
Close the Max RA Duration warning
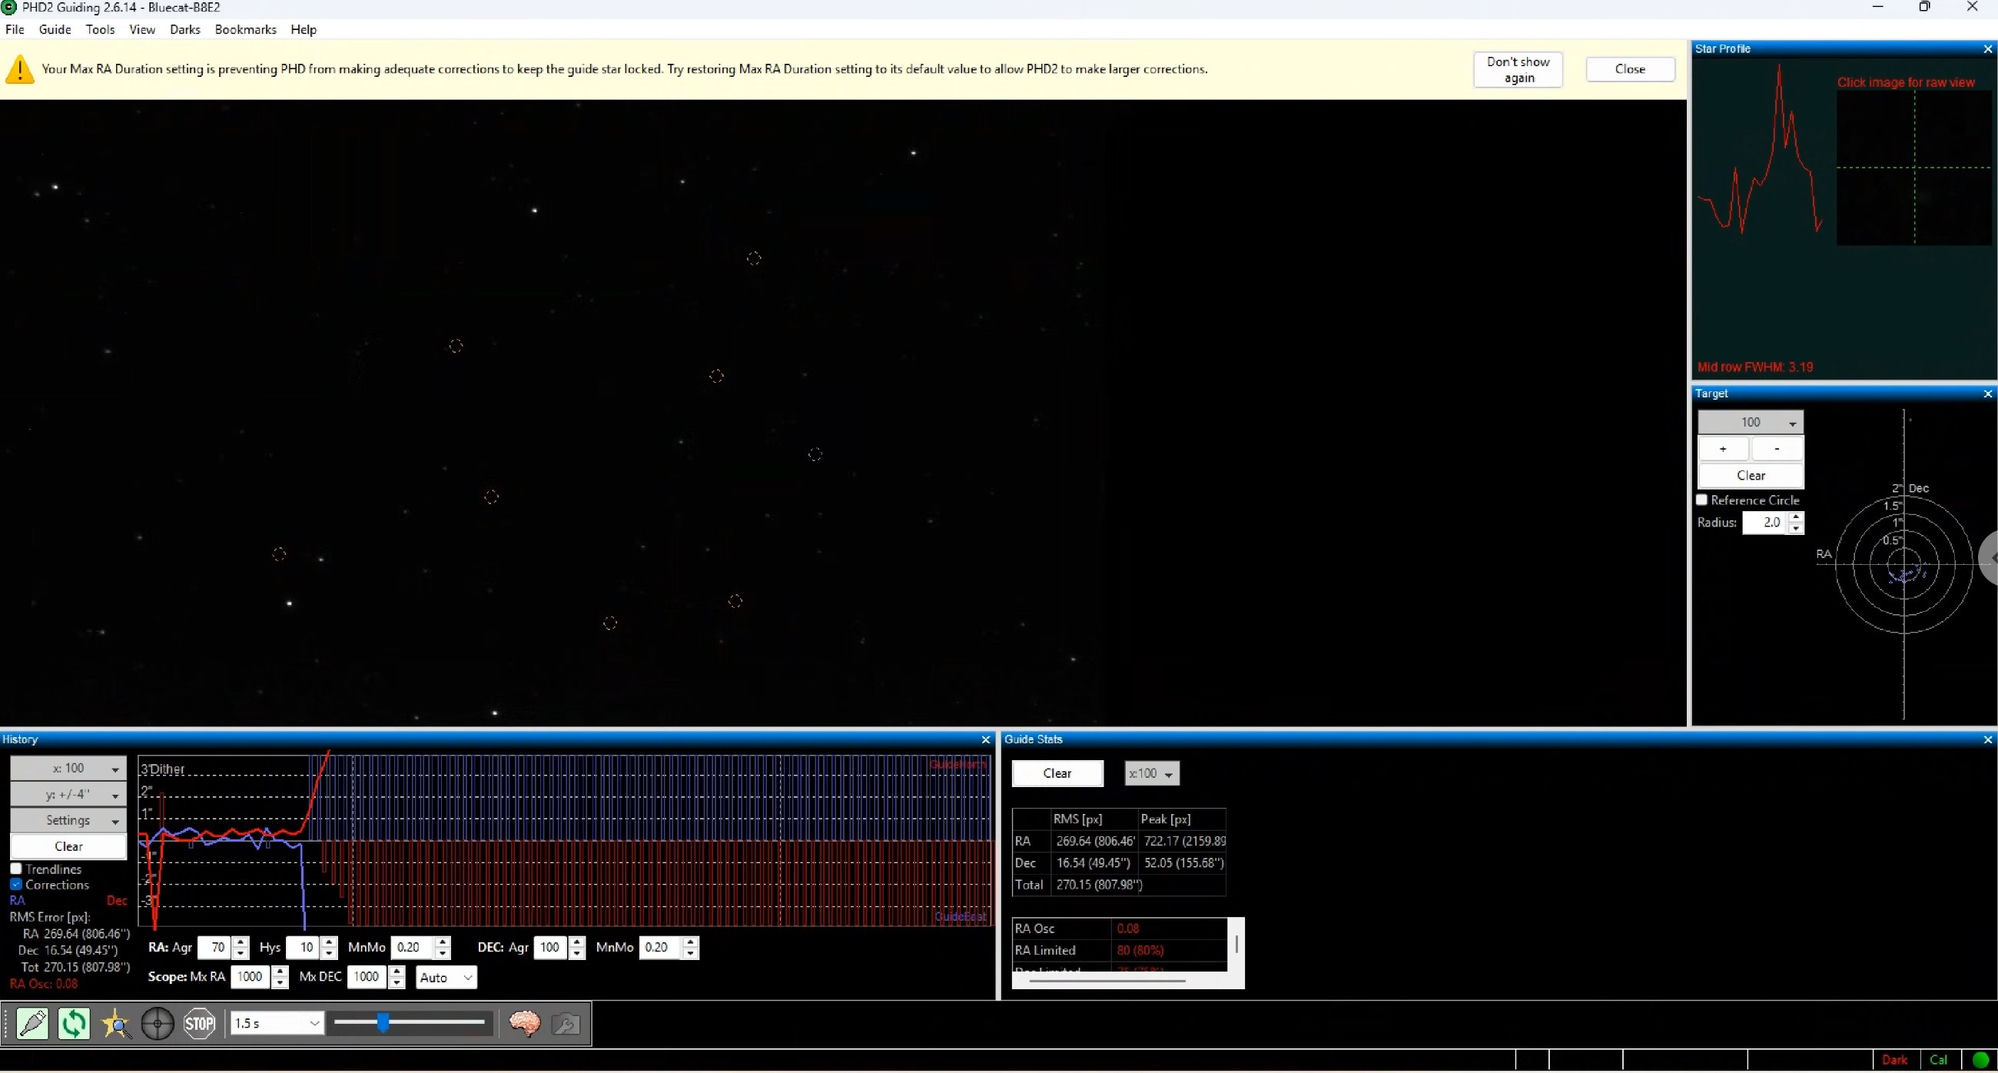tap(1630, 69)
